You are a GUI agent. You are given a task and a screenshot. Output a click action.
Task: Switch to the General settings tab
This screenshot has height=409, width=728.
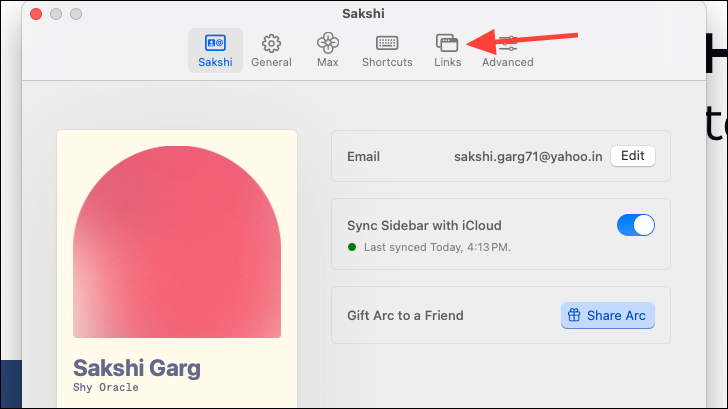(x=271, y=51)
